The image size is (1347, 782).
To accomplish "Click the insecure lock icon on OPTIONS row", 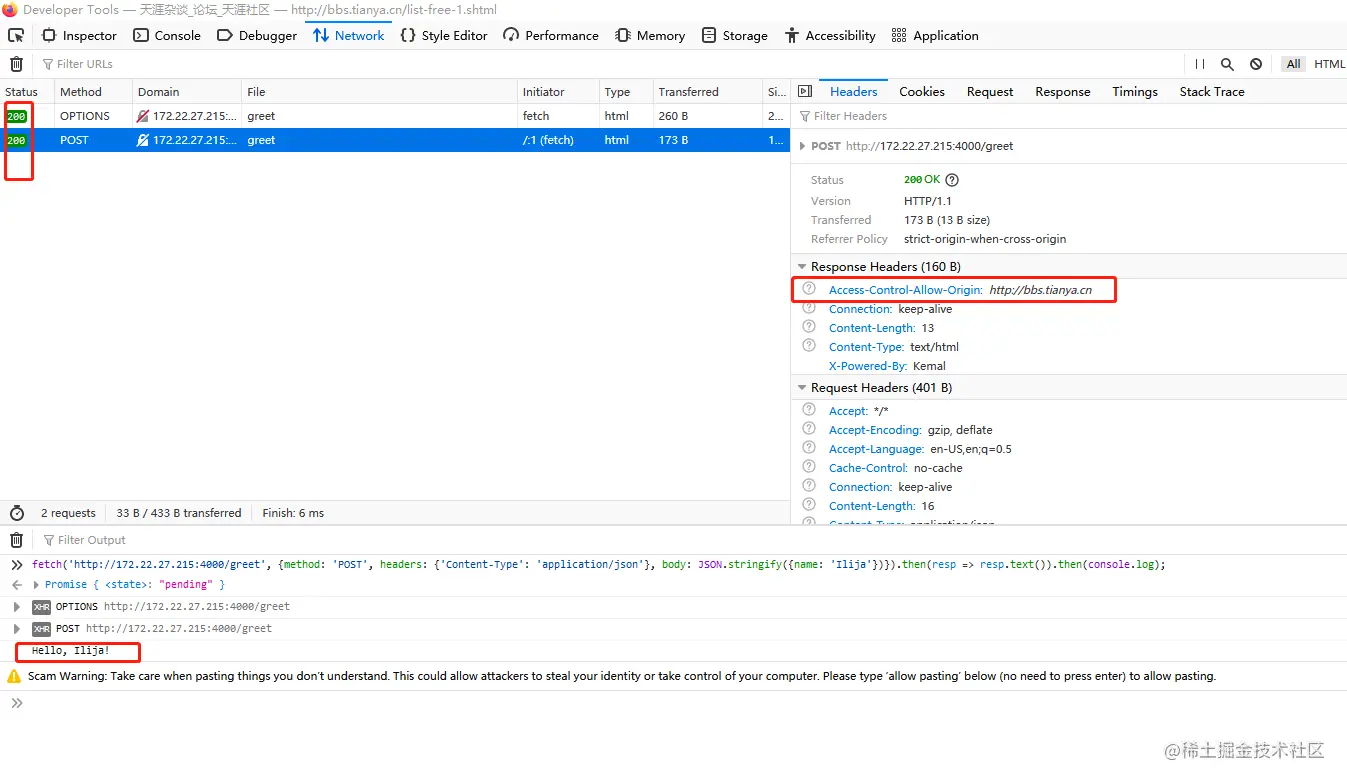I will 143,116.
